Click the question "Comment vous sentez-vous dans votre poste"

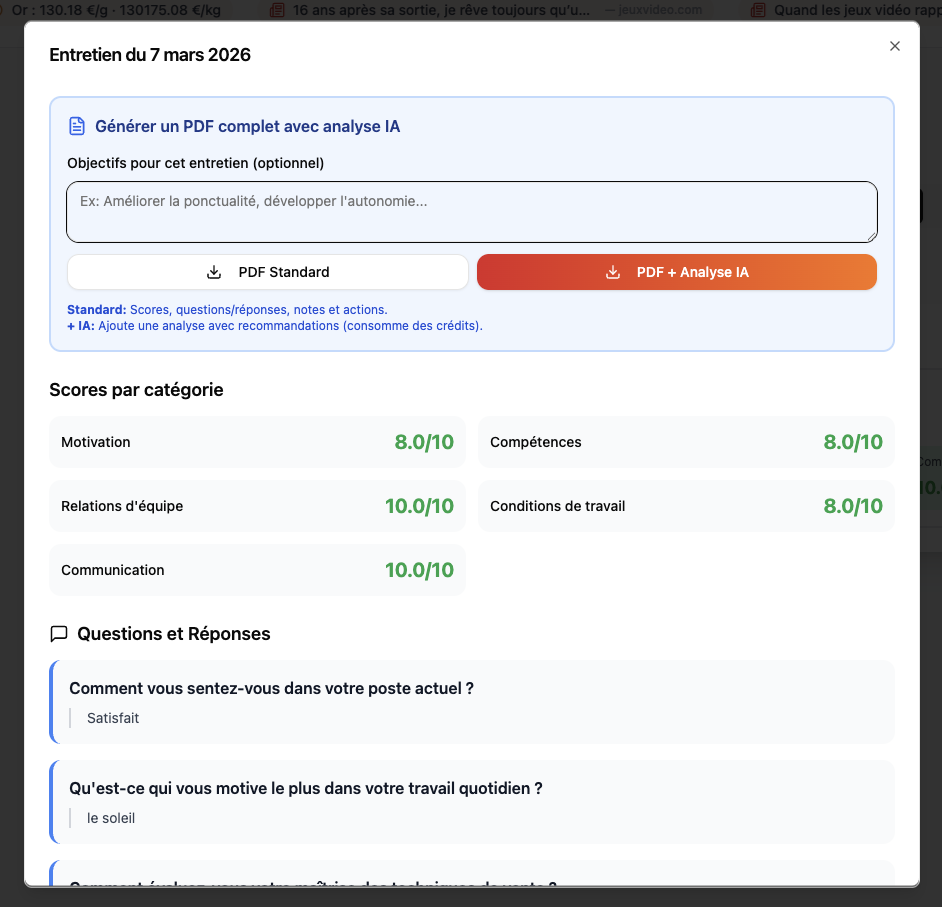point(271,688)
